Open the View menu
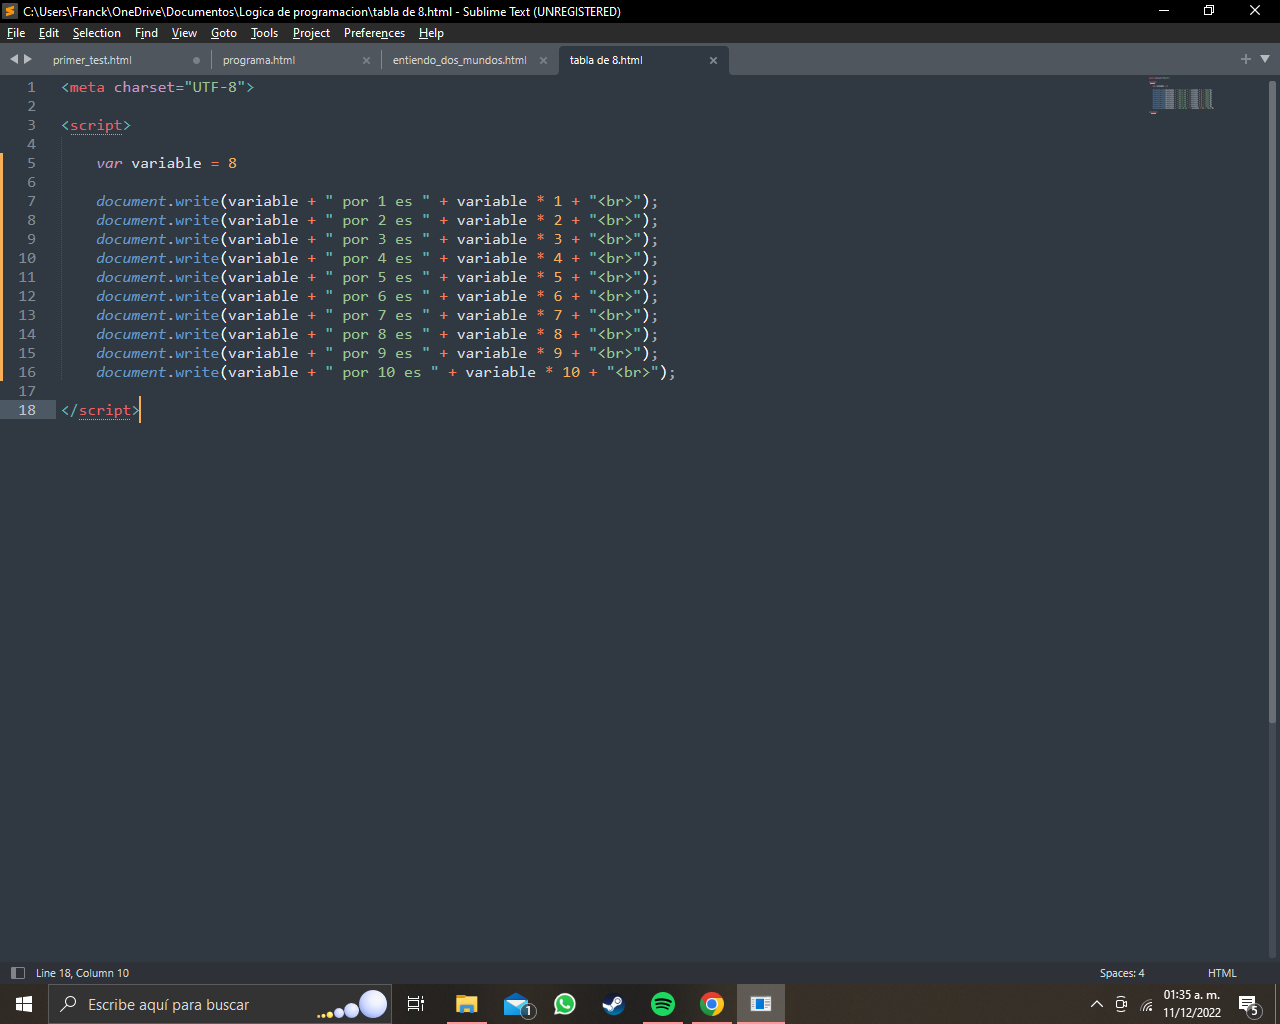The width and height of the screenshot is (1280, 1024). 184,33
